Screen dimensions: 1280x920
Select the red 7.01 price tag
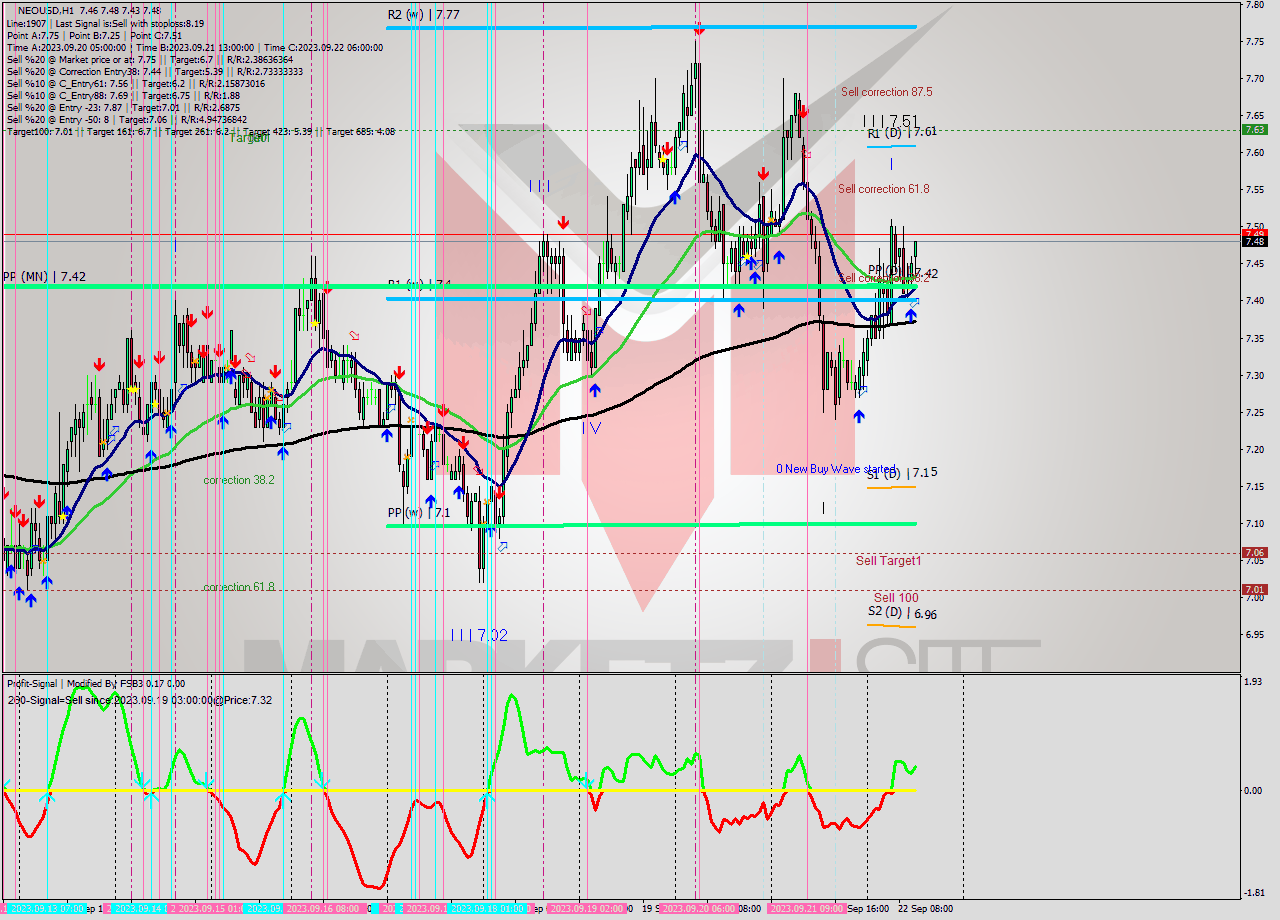[1254, 589]
